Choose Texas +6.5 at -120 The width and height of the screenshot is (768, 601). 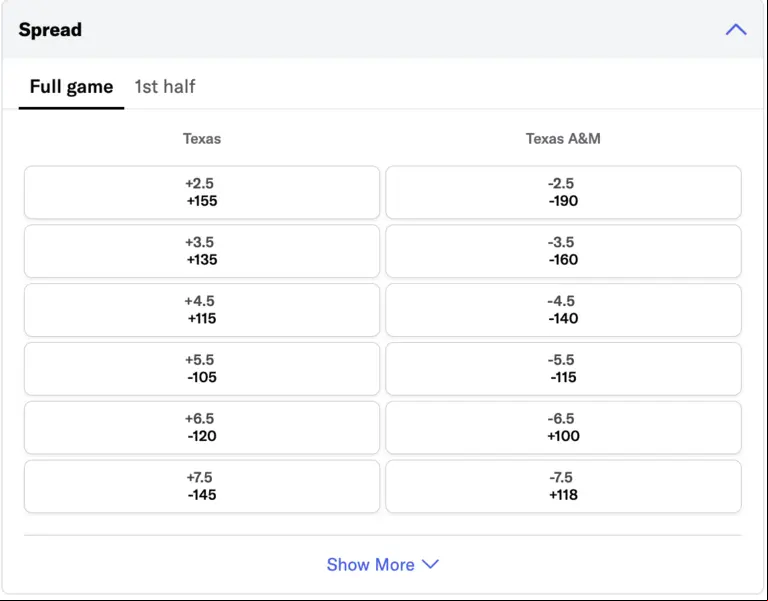[x=201, y=427]
